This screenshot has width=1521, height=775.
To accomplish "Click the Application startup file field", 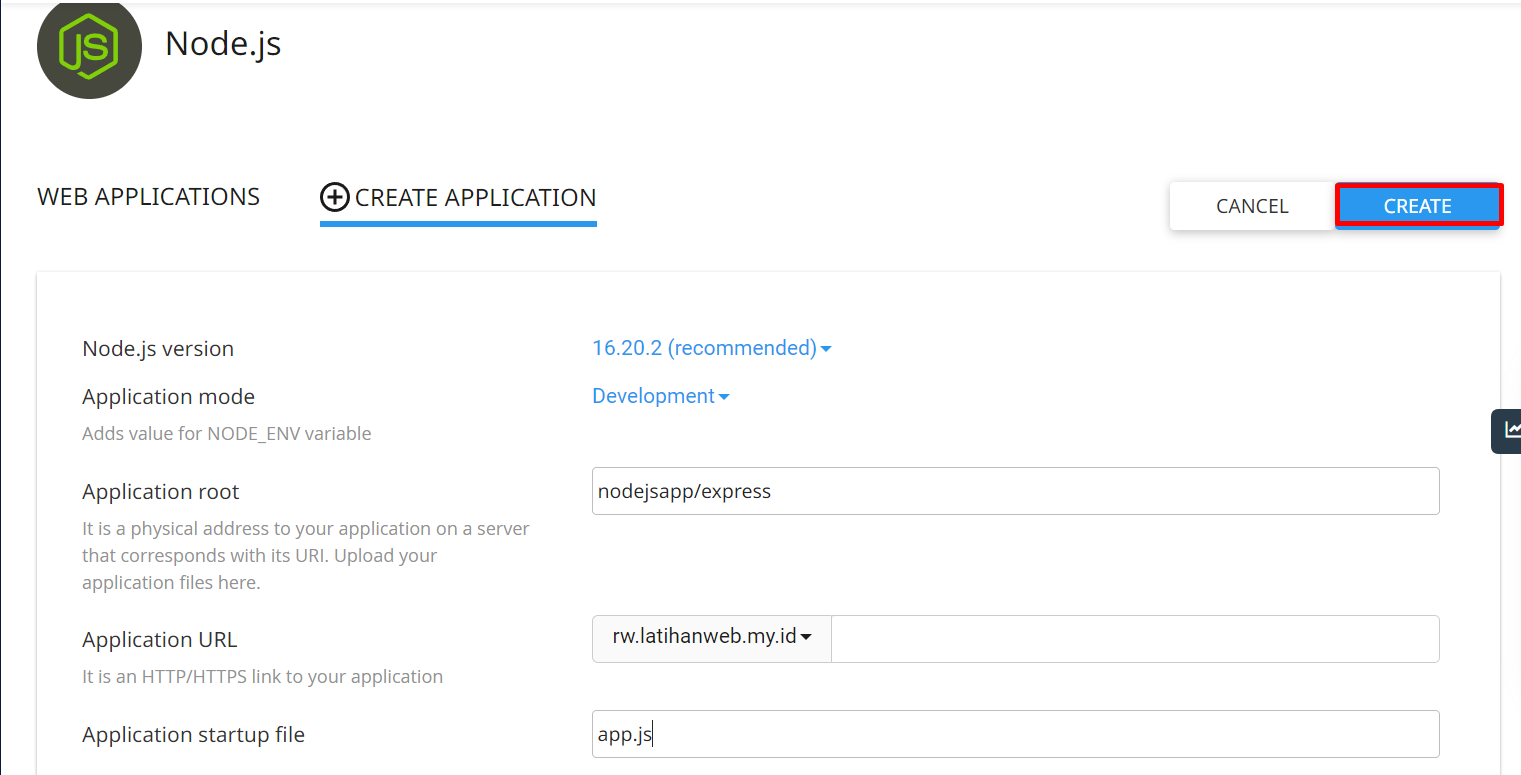I will point(1015,735).
